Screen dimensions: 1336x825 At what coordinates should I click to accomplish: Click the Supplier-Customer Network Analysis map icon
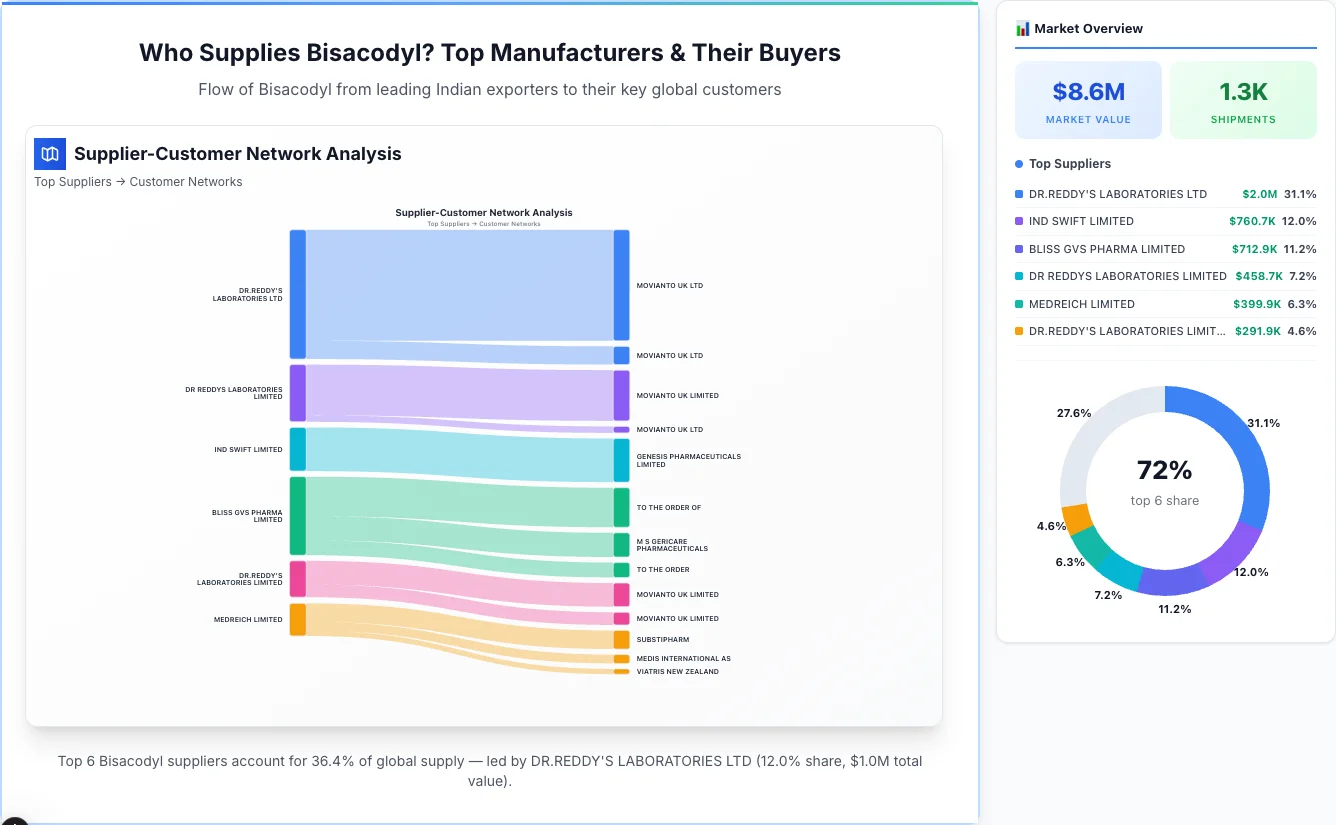[49, 154]
